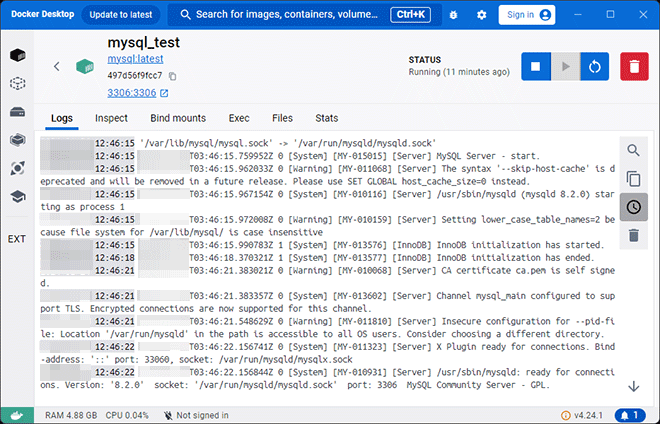The image size is (660, 424).
Task: Switch to the Logs tab
Action: click(62, 118)
